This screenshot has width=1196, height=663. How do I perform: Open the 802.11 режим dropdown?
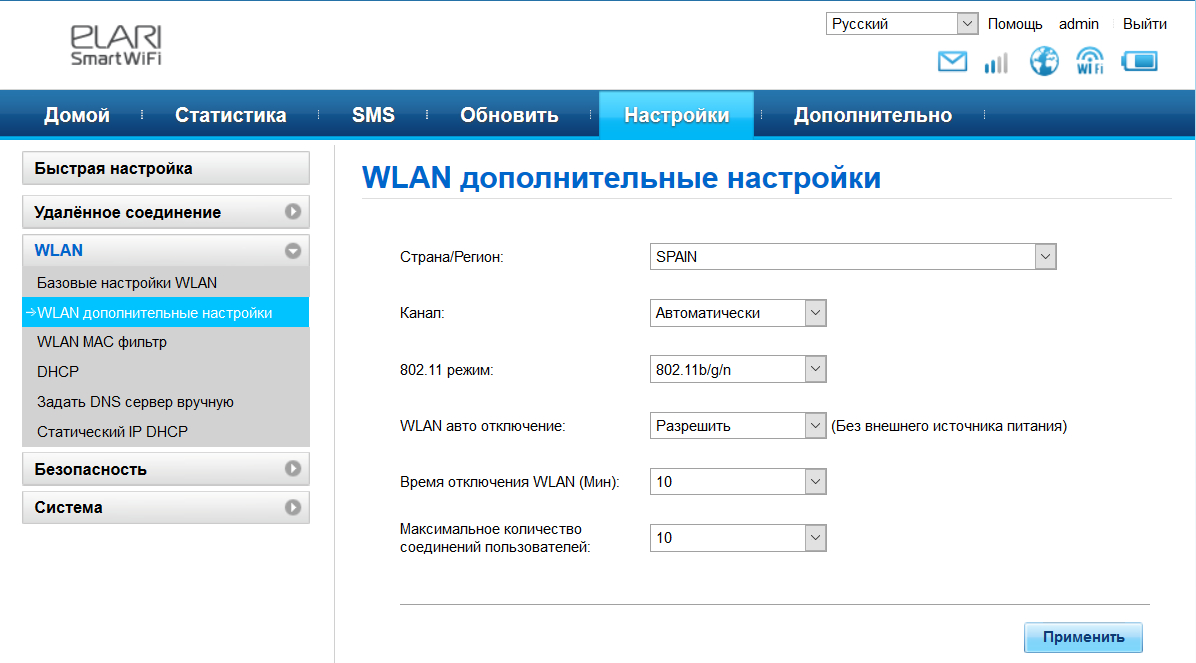738,370
